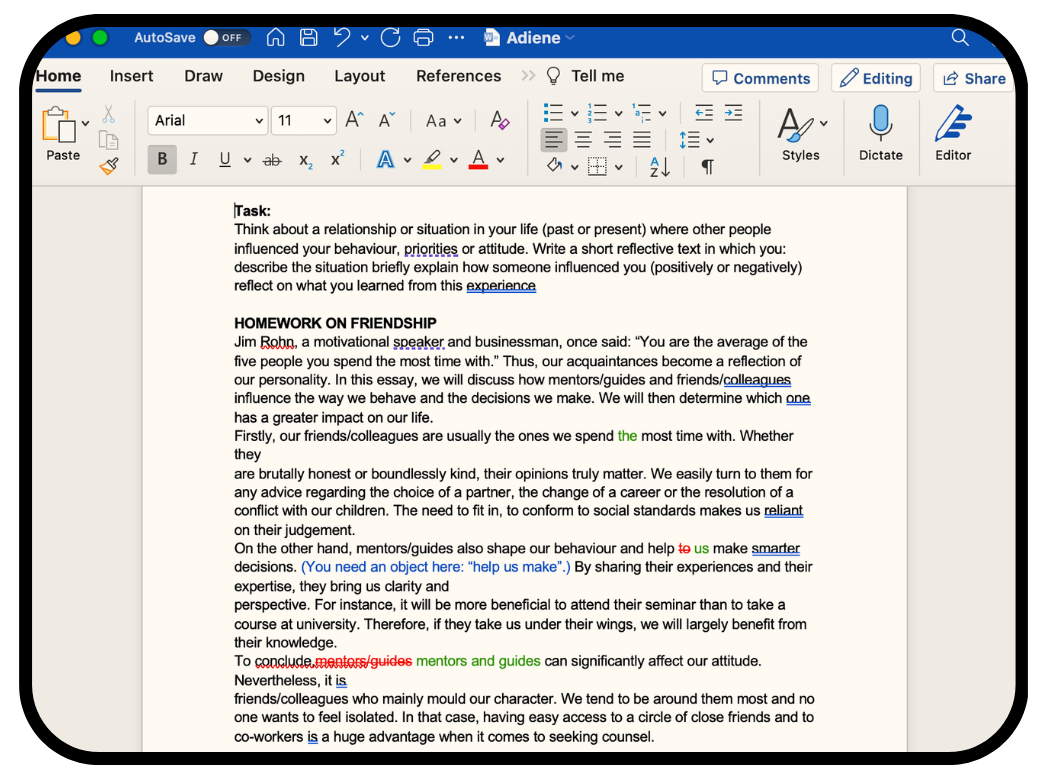
Task: Copy the selection with the copy icon
Action: pos(108,140)
